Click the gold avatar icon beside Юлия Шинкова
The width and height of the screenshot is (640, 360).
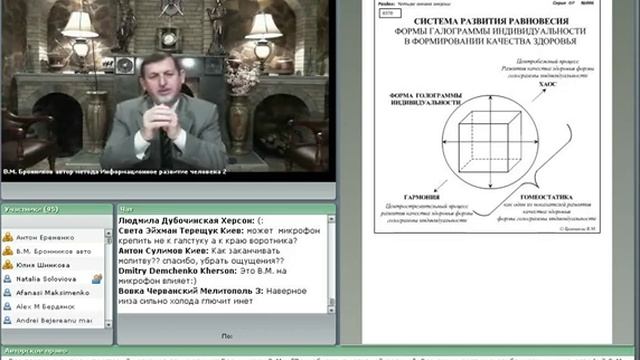coord(8,265)
